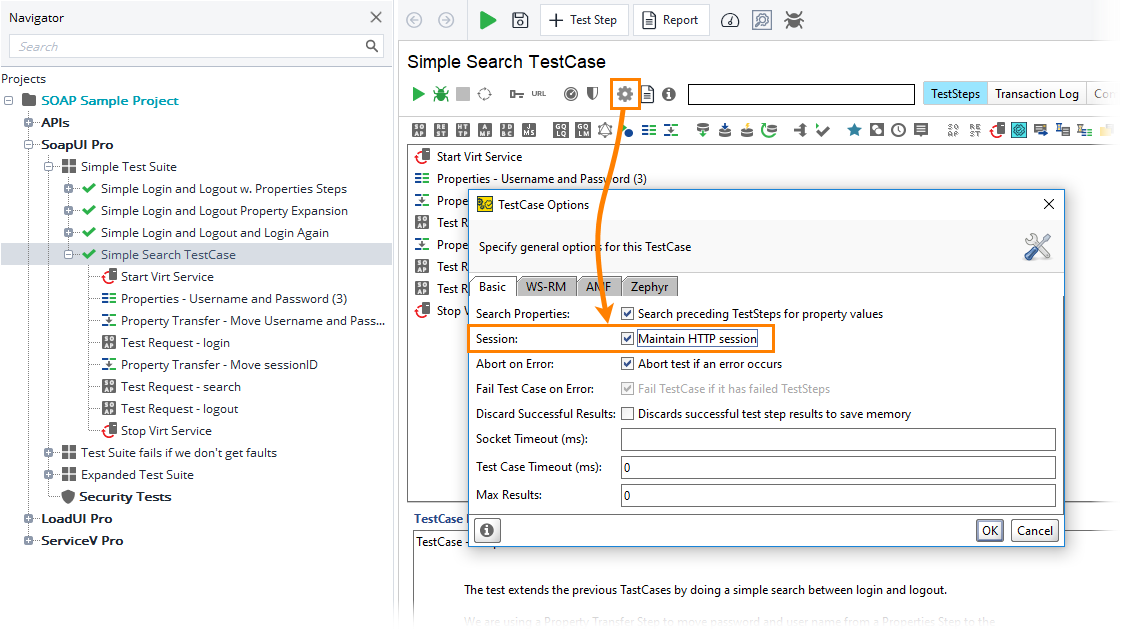Select the TestSteps tab
Image resolution: width=1121 pixels, height=630 pixels.
point(955,94)
